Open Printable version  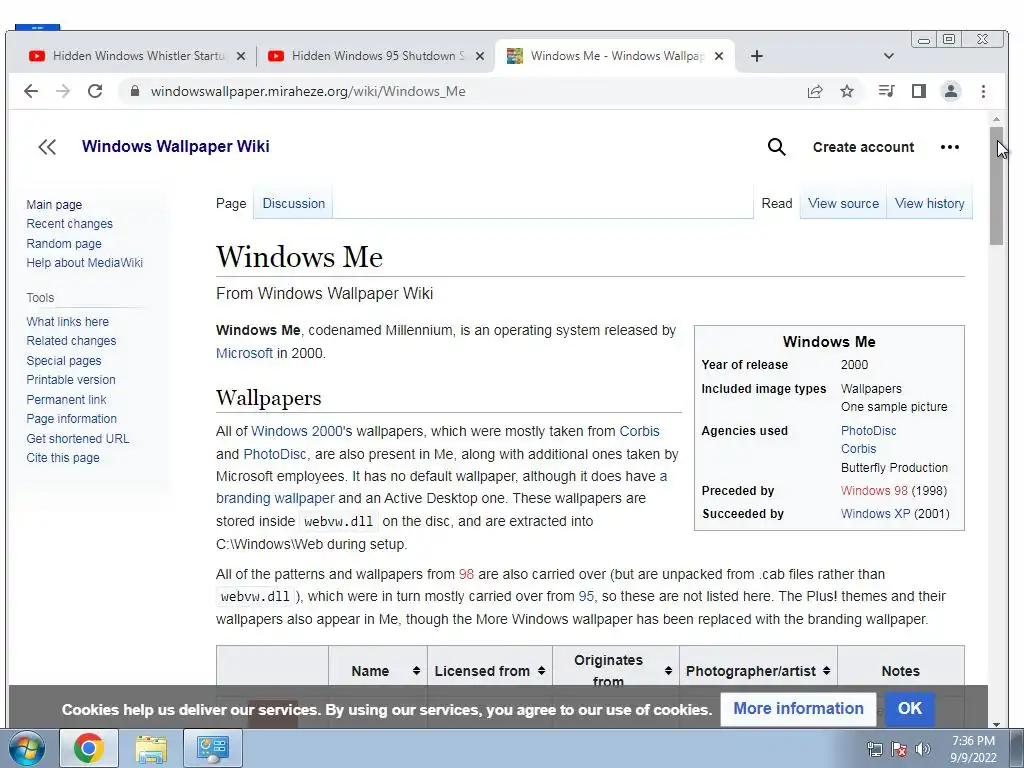[x=71, y=379]
